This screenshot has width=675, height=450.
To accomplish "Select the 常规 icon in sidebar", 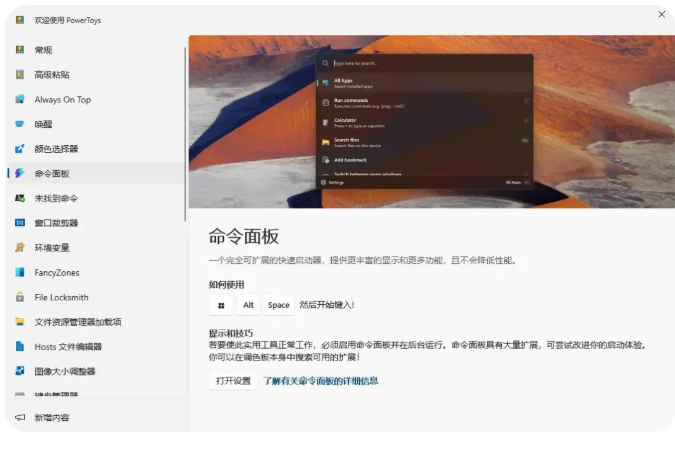I will [20, 50].
